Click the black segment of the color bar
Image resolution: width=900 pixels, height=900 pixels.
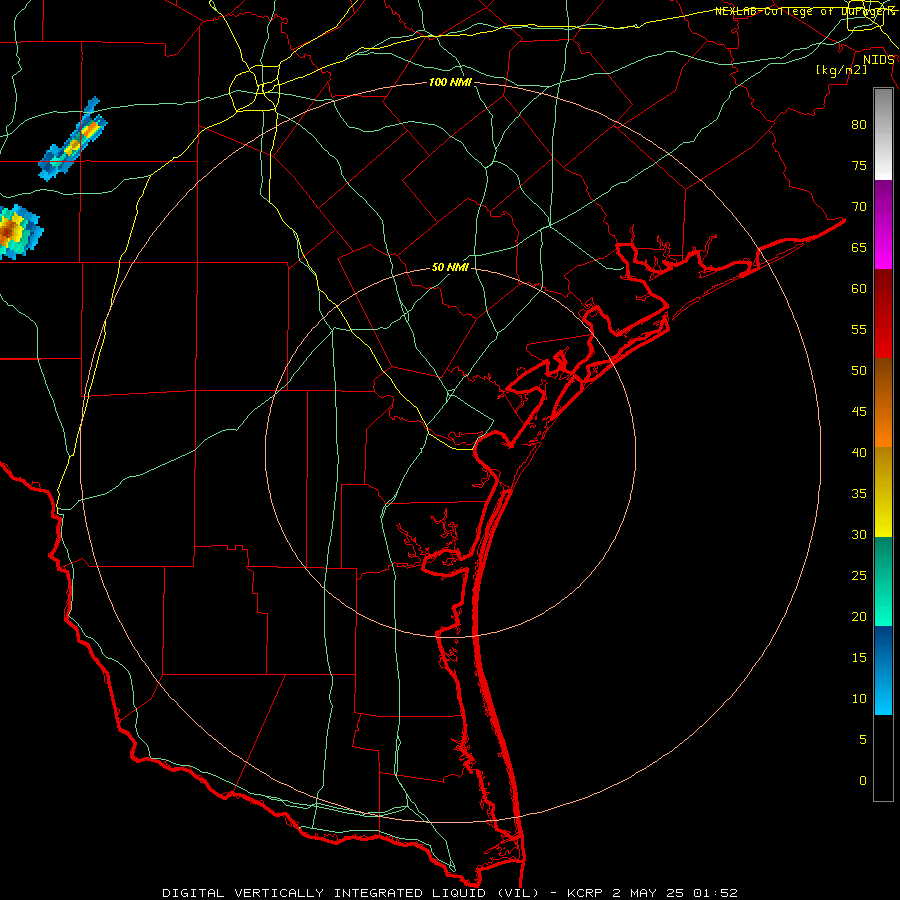pos(883,758)
